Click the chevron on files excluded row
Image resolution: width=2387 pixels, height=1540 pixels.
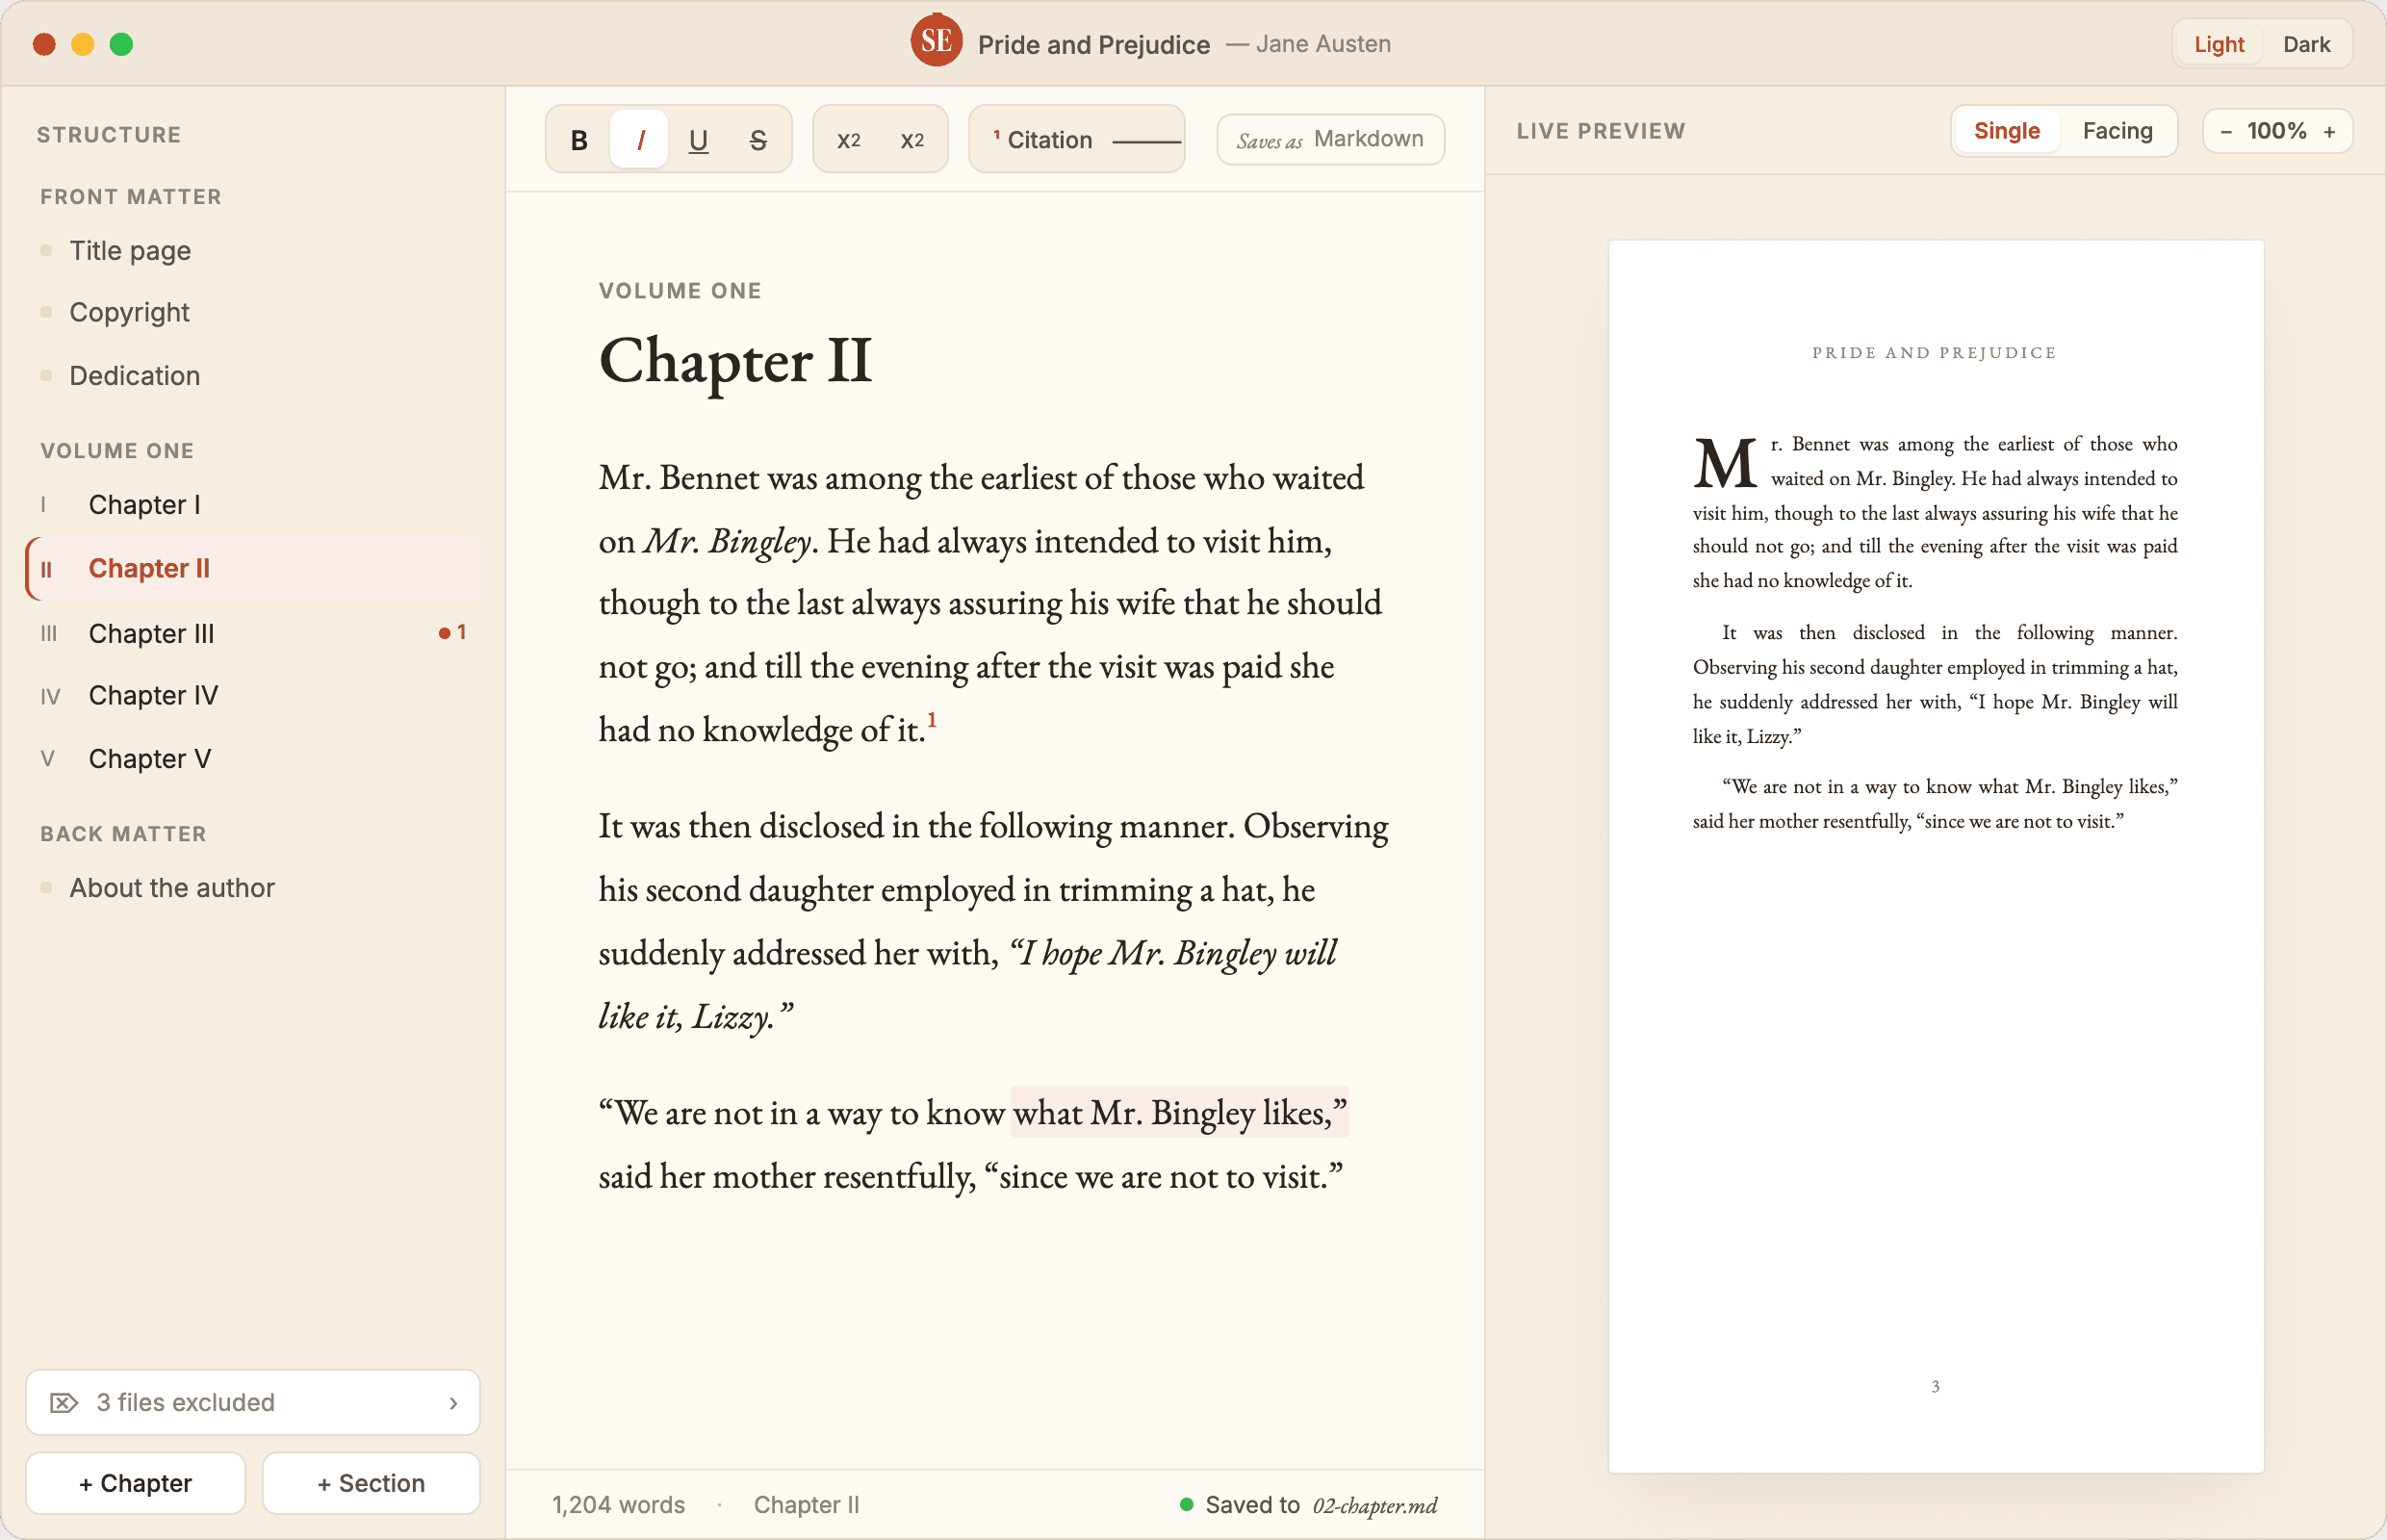click(x=453, y=1403)
